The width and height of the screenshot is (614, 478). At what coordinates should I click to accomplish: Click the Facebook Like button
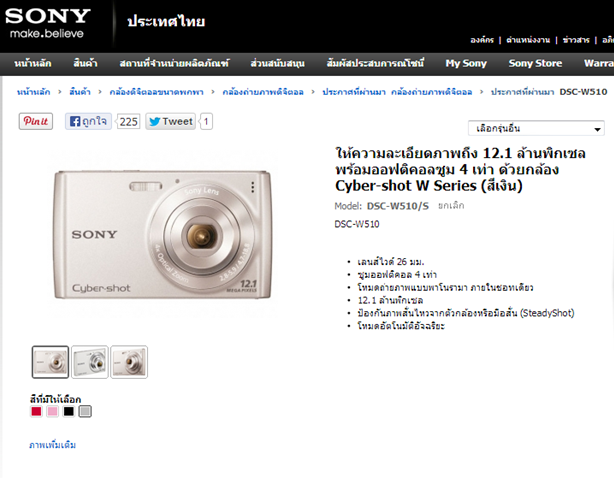(88, 121)
